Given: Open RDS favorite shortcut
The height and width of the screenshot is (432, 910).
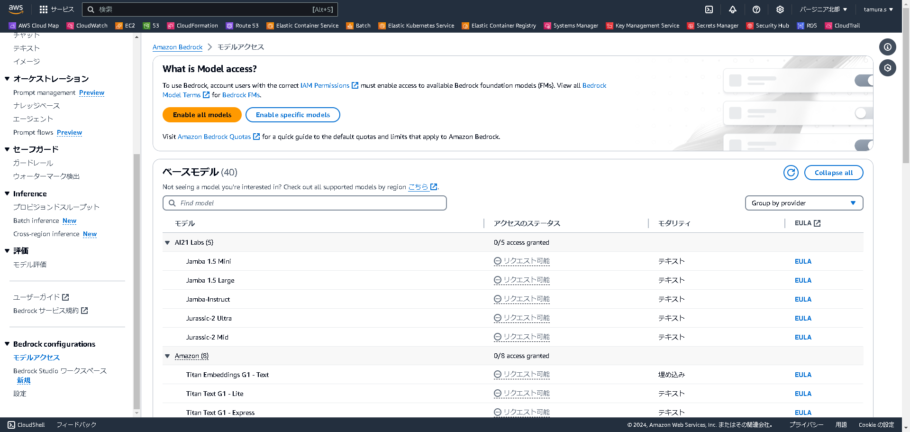Looking at the screenshot, I should click(807, 26).
